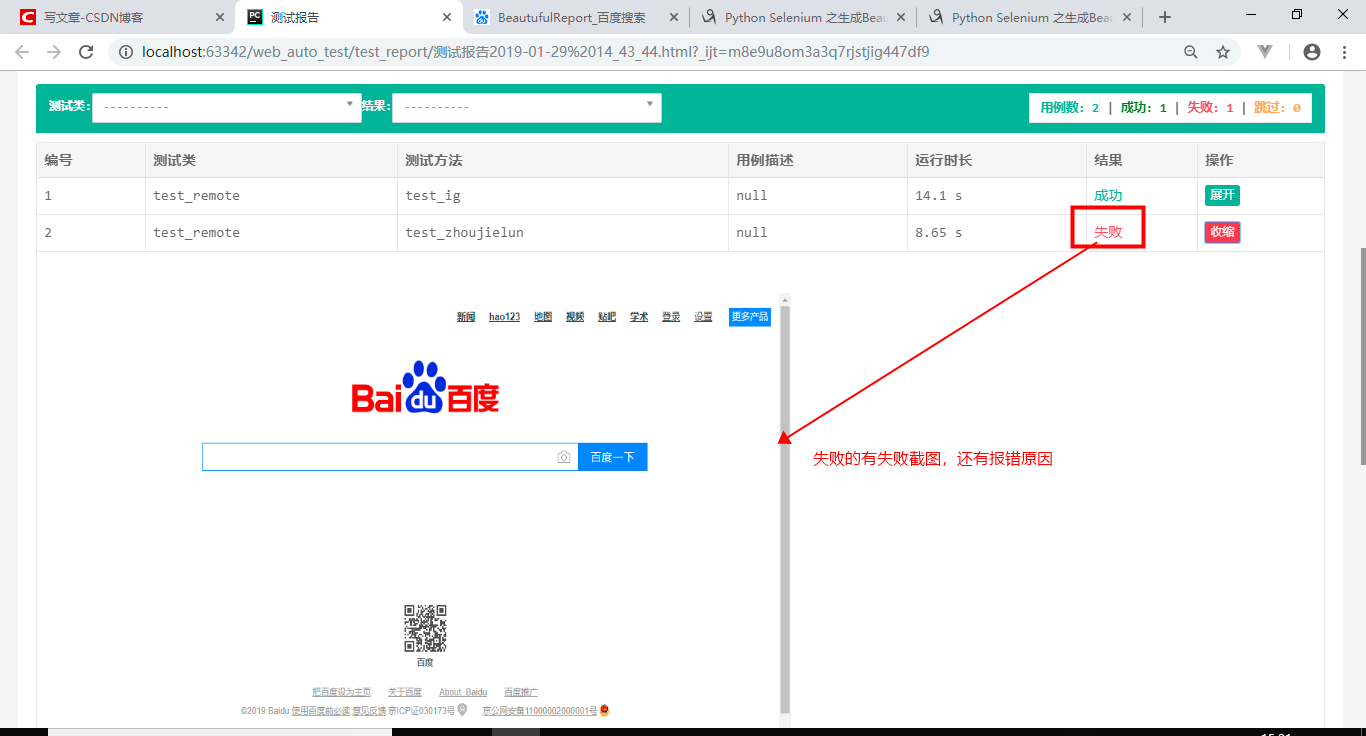Click the test_ig method cell
Viewport: 1366px width, 736px height.
pos(563,196)
